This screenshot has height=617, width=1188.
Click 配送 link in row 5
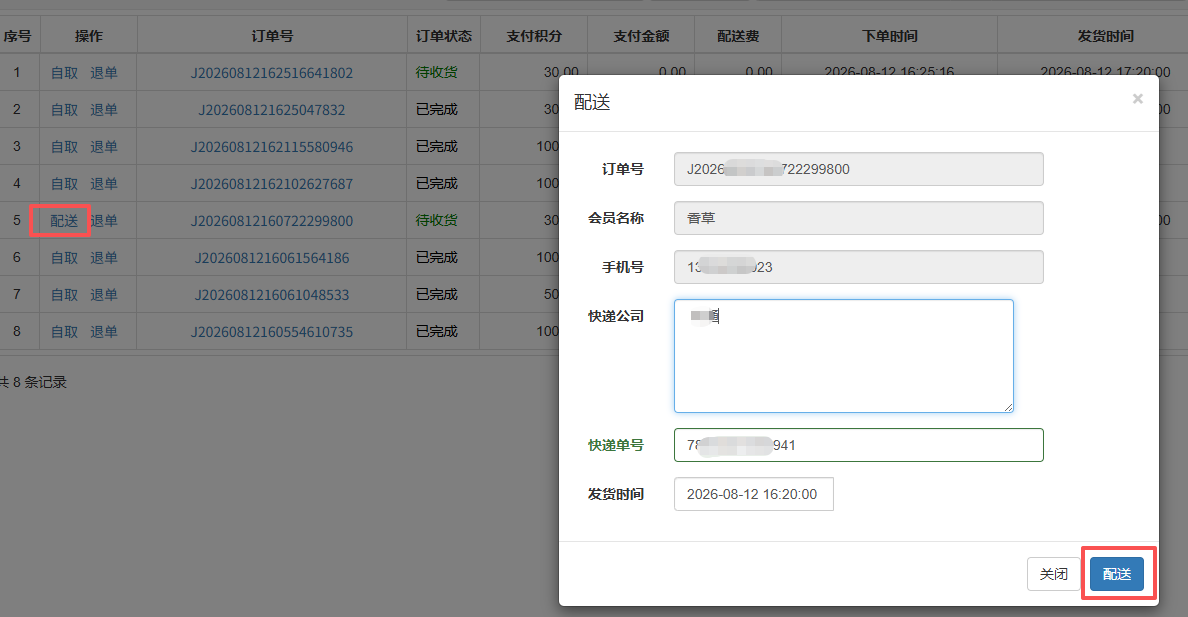[x=64, y=221]
